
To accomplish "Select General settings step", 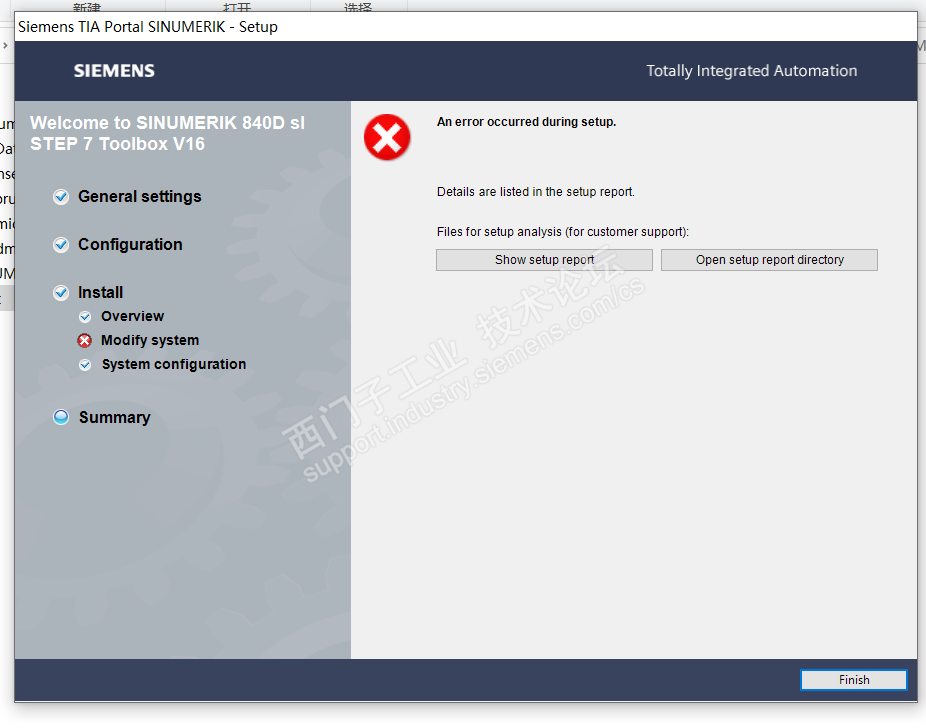I will point(139,197).
